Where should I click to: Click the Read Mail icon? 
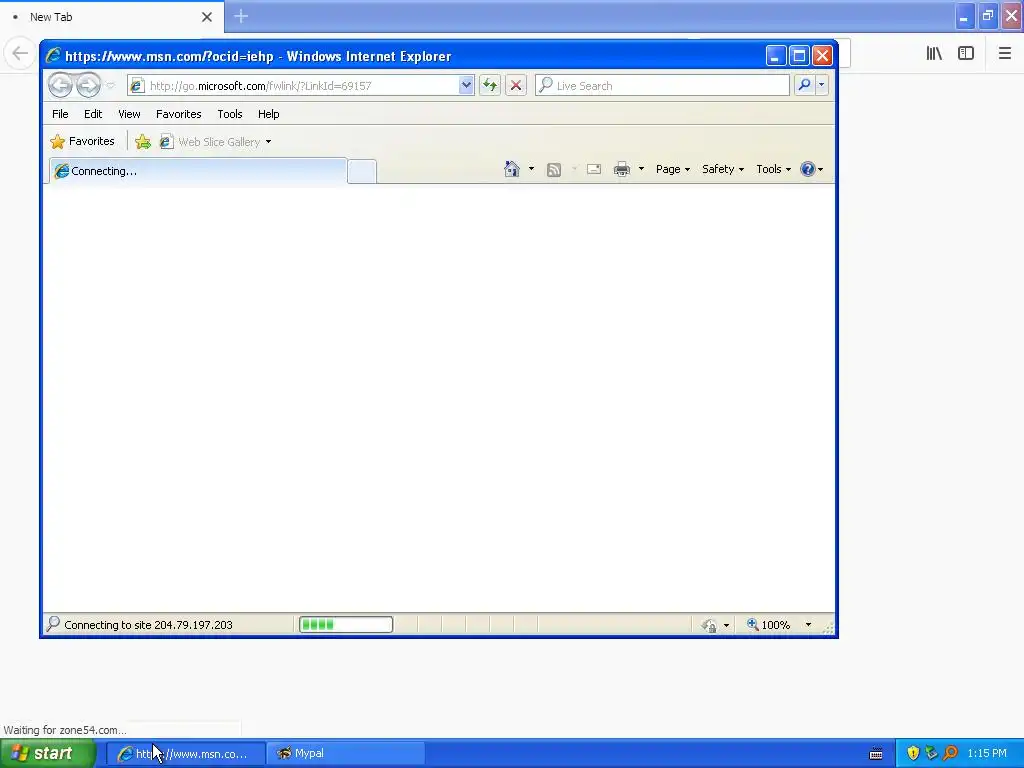pos(594,170)
